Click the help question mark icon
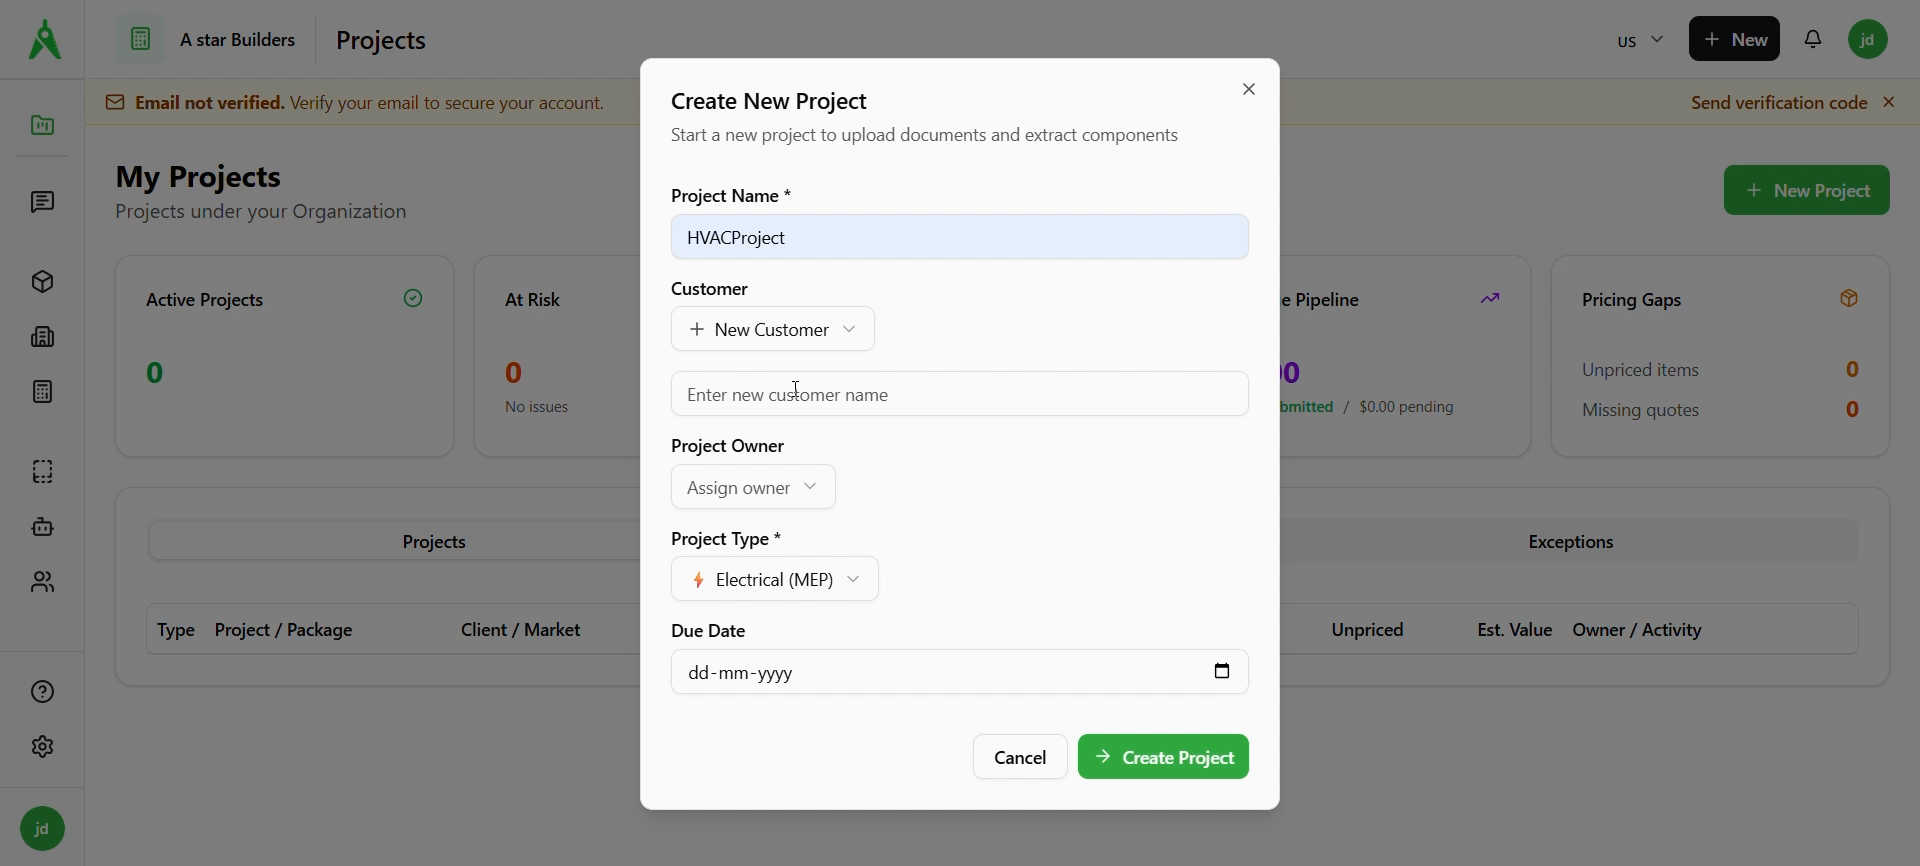 click(x=42, y=692)
